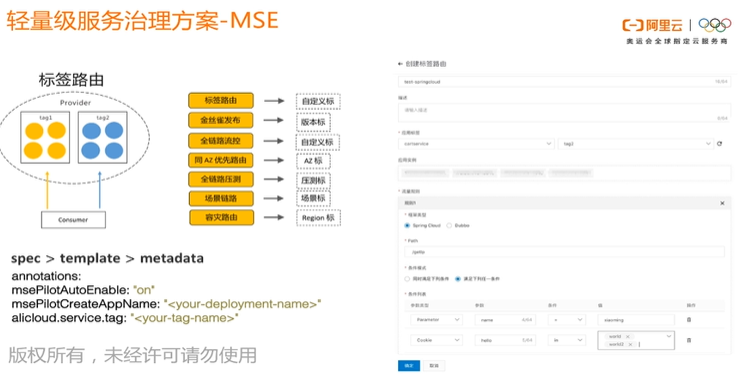
Task: Open the cartservice application dropdown
Action: point(476,143)
